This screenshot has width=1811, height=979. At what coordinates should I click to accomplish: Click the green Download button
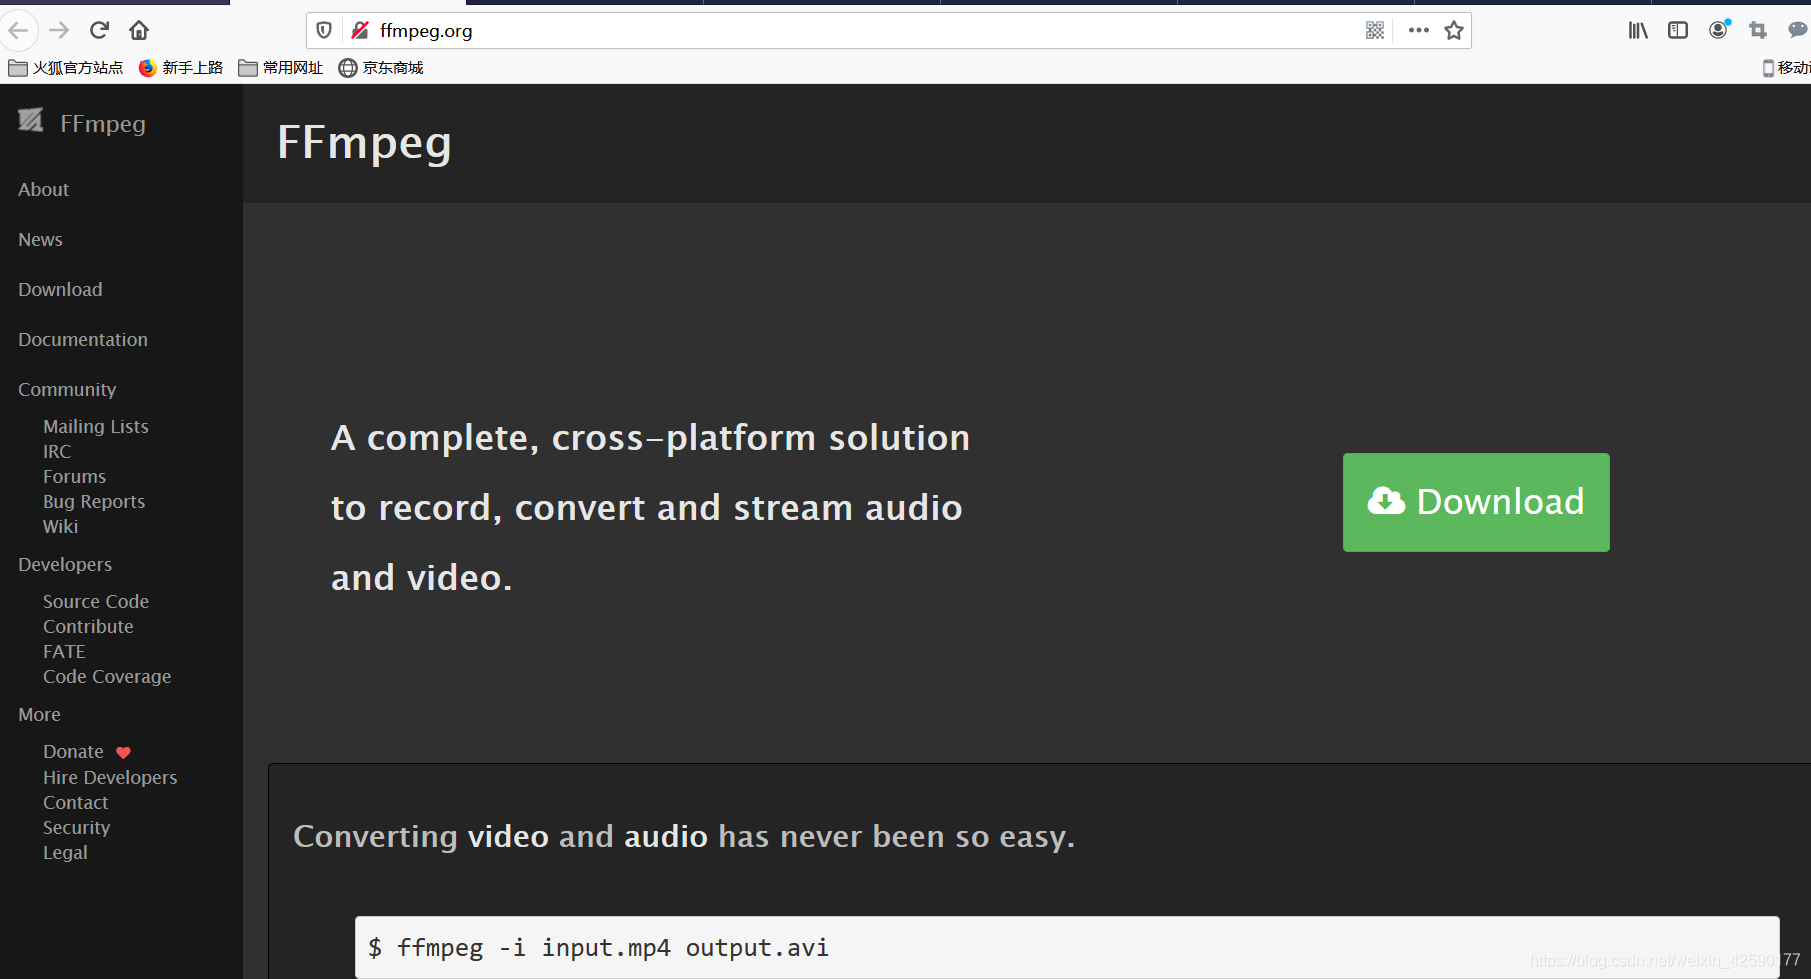pos(1476,502)
